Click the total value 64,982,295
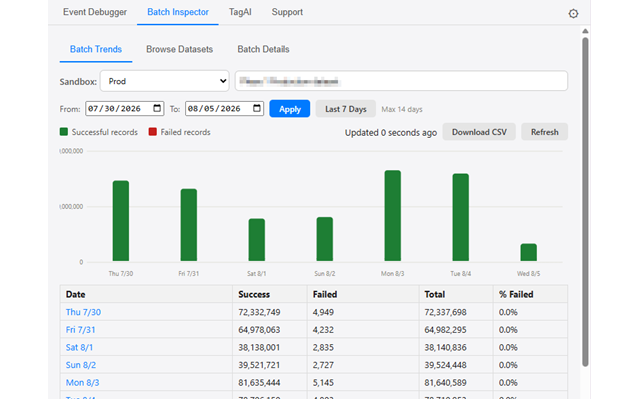 [445, 330]
